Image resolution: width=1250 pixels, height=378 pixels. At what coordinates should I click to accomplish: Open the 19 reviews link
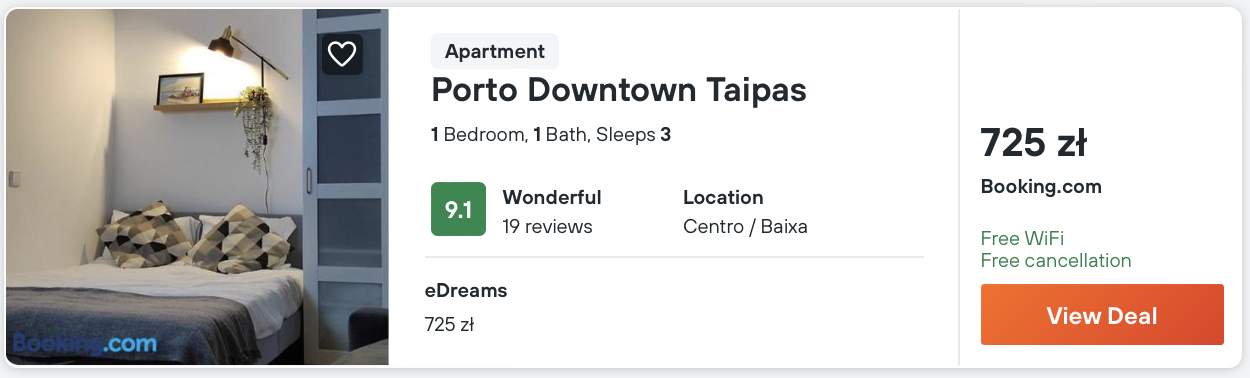[x=547, y=227]
